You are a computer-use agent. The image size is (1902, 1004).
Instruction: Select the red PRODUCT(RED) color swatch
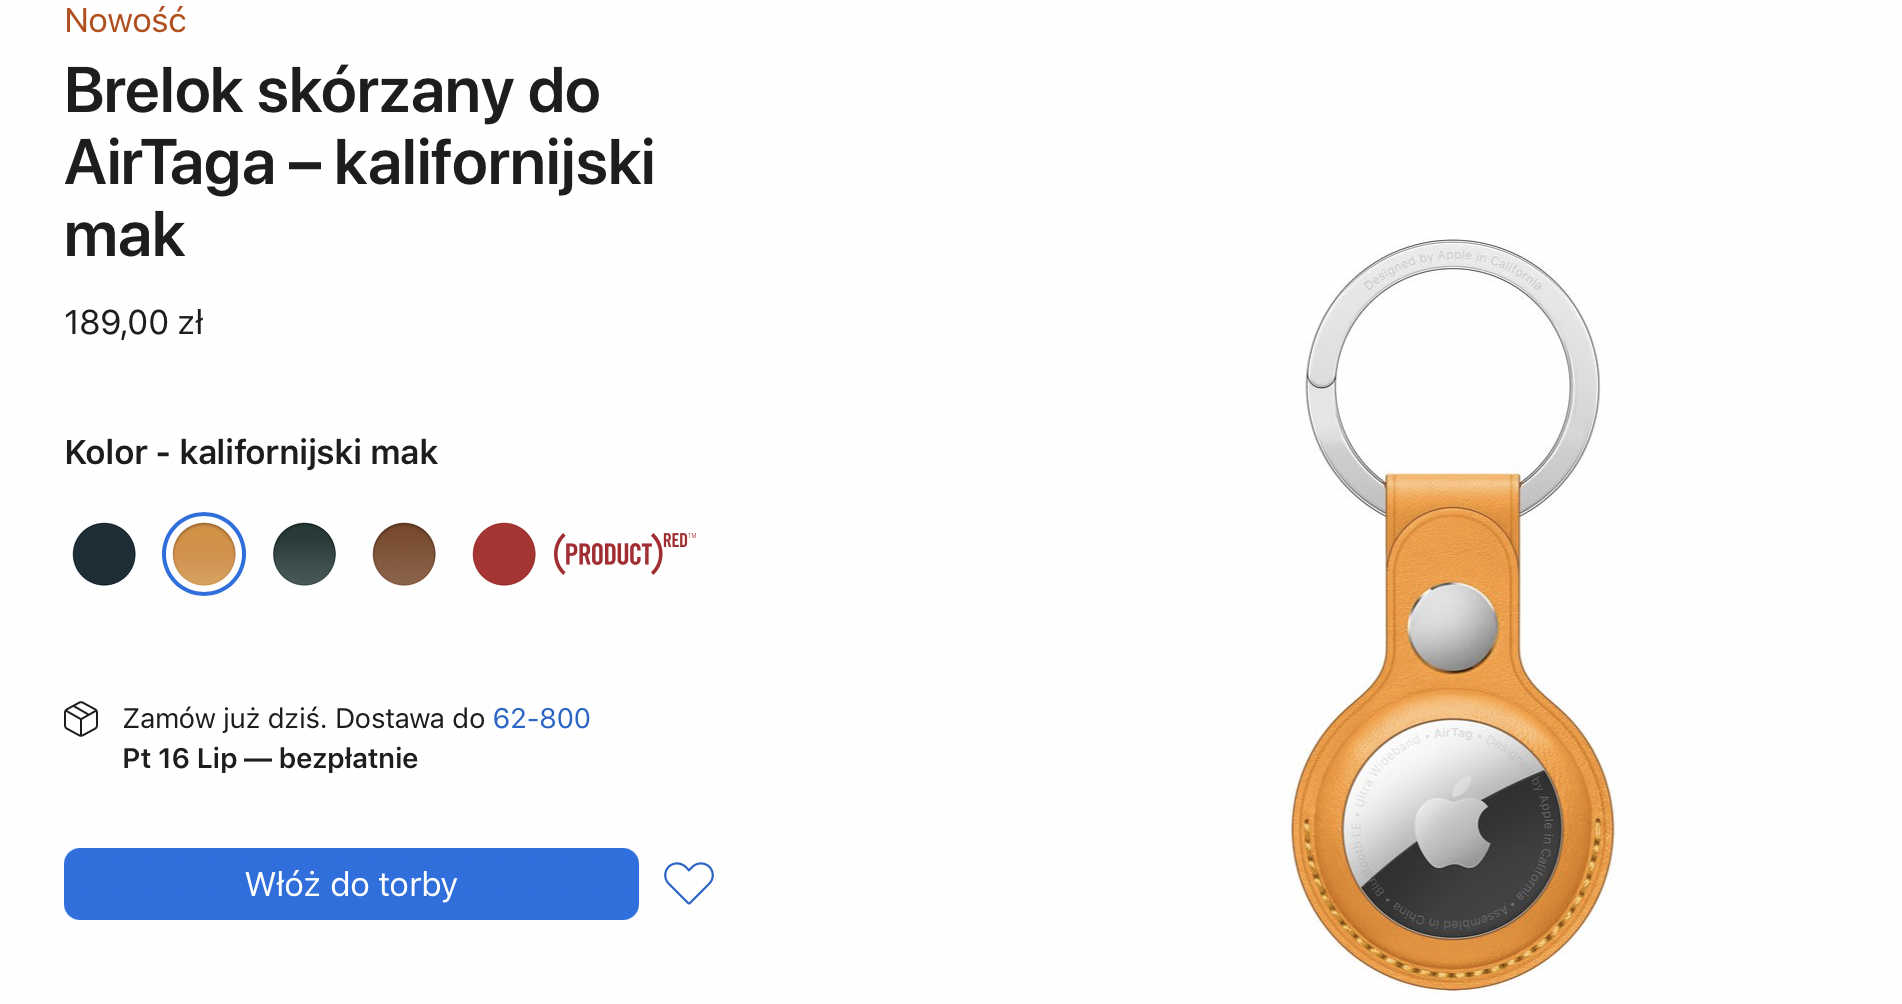coord(504,554)
